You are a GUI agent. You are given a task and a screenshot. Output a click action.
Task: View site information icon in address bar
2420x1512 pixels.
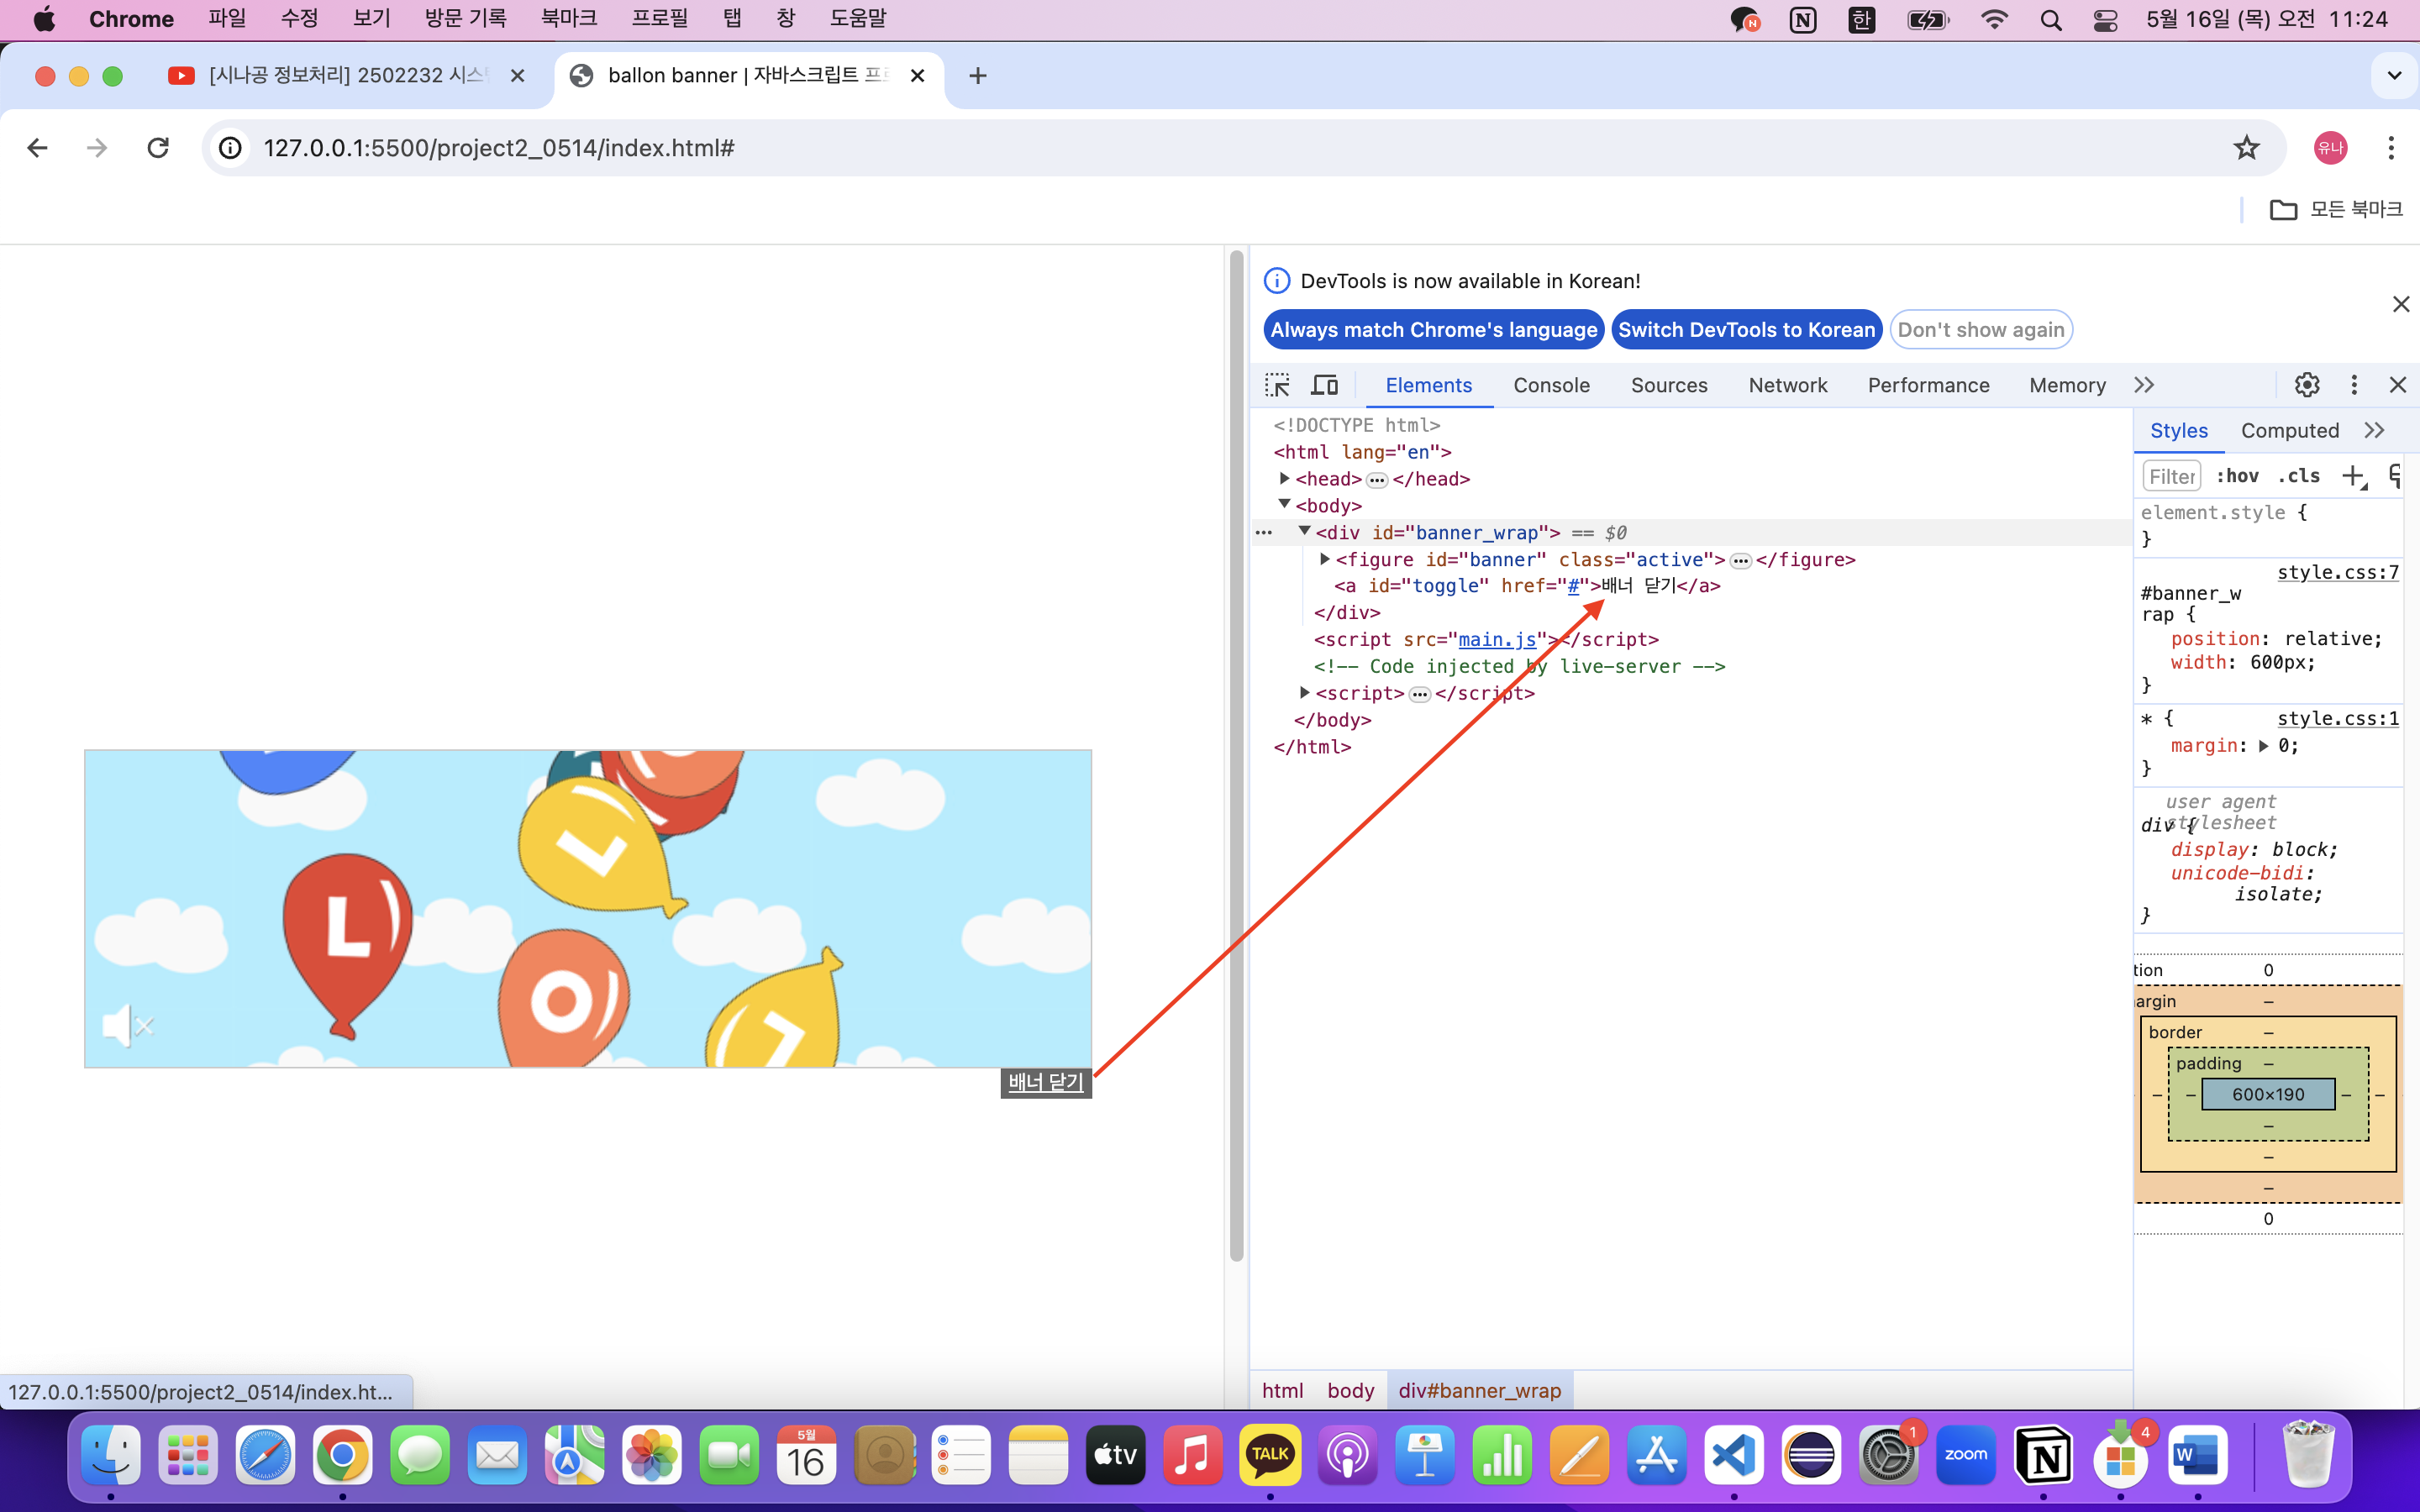click(x=231, y=148)
